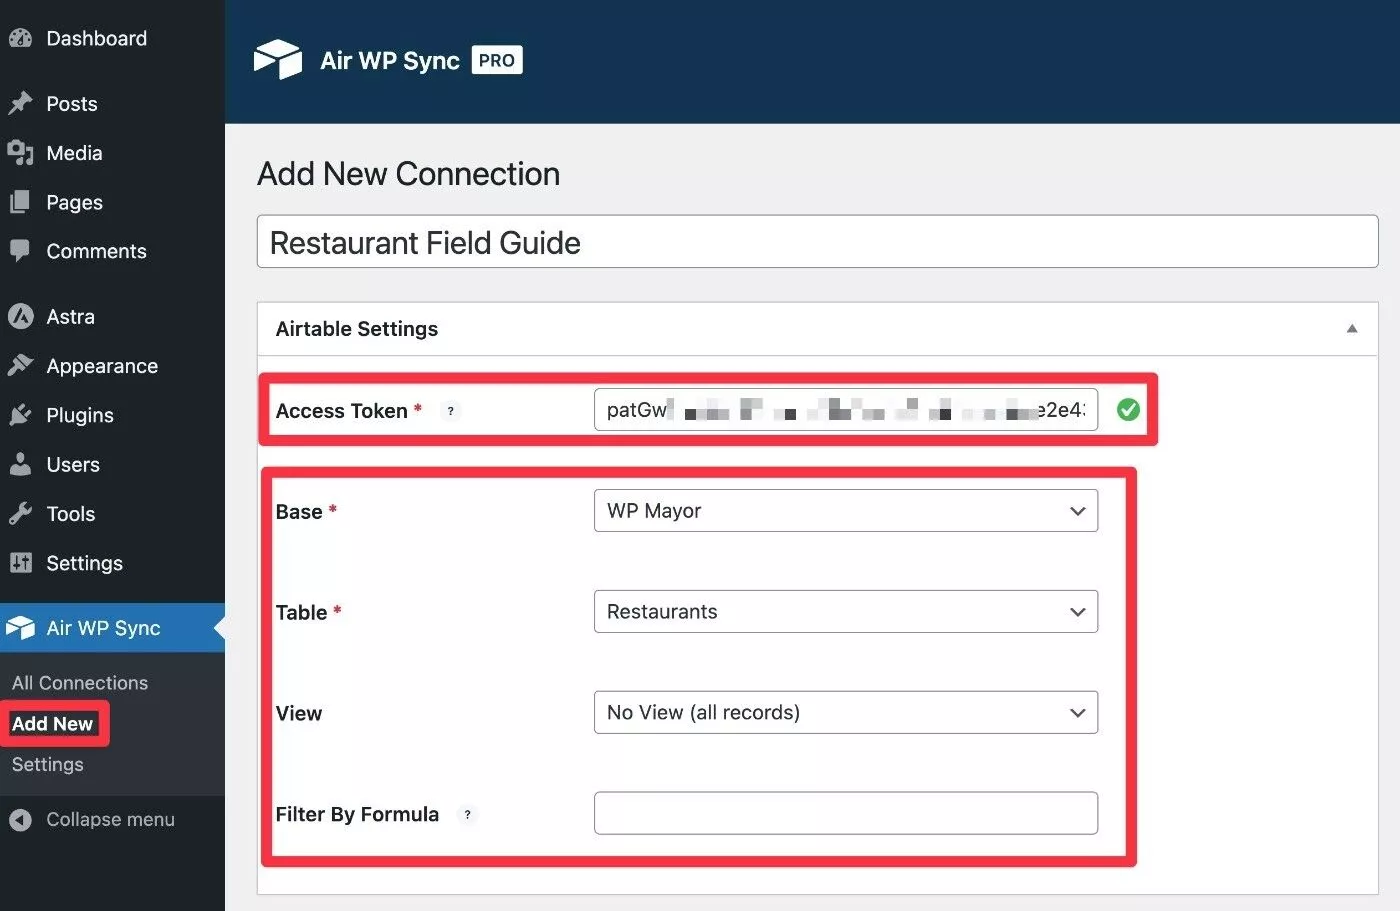Click the Air WP Sync header logo
1400x911 pixels.
point(277,60)
